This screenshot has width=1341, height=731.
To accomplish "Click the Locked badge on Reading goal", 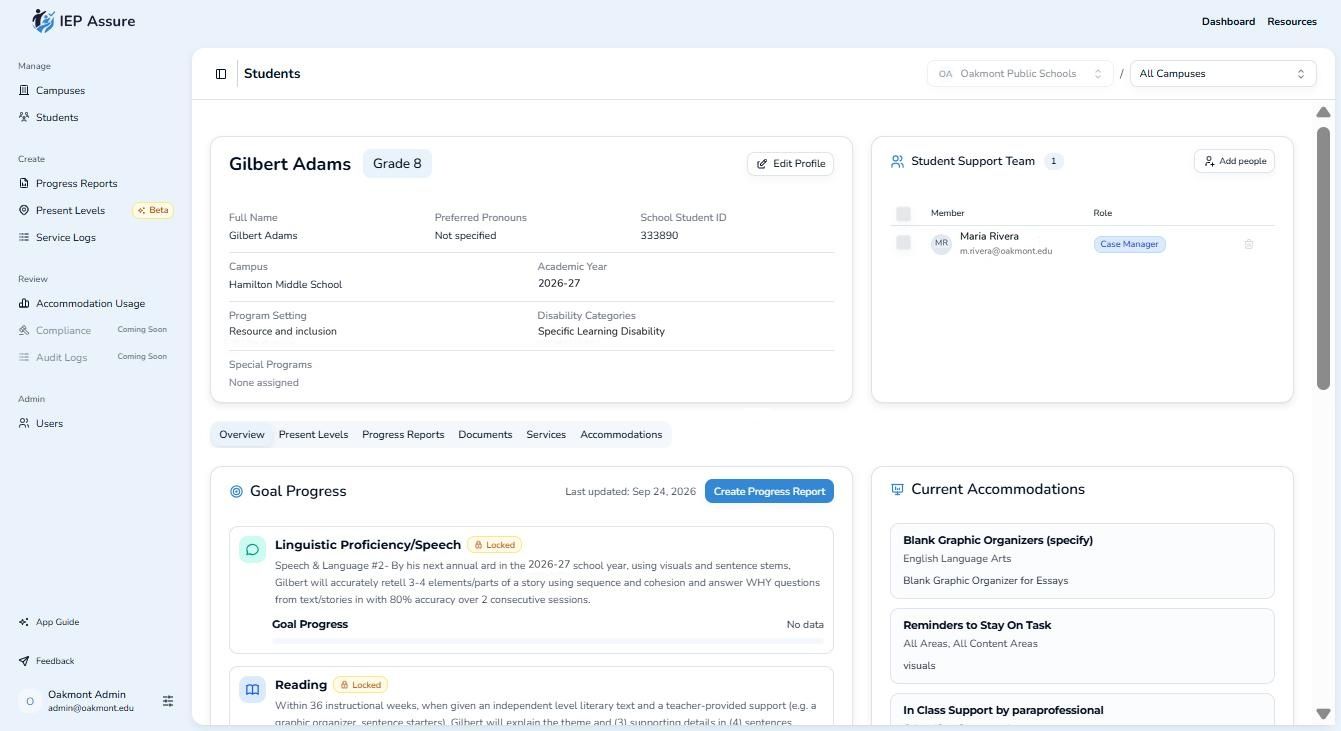I will [360, 685].
